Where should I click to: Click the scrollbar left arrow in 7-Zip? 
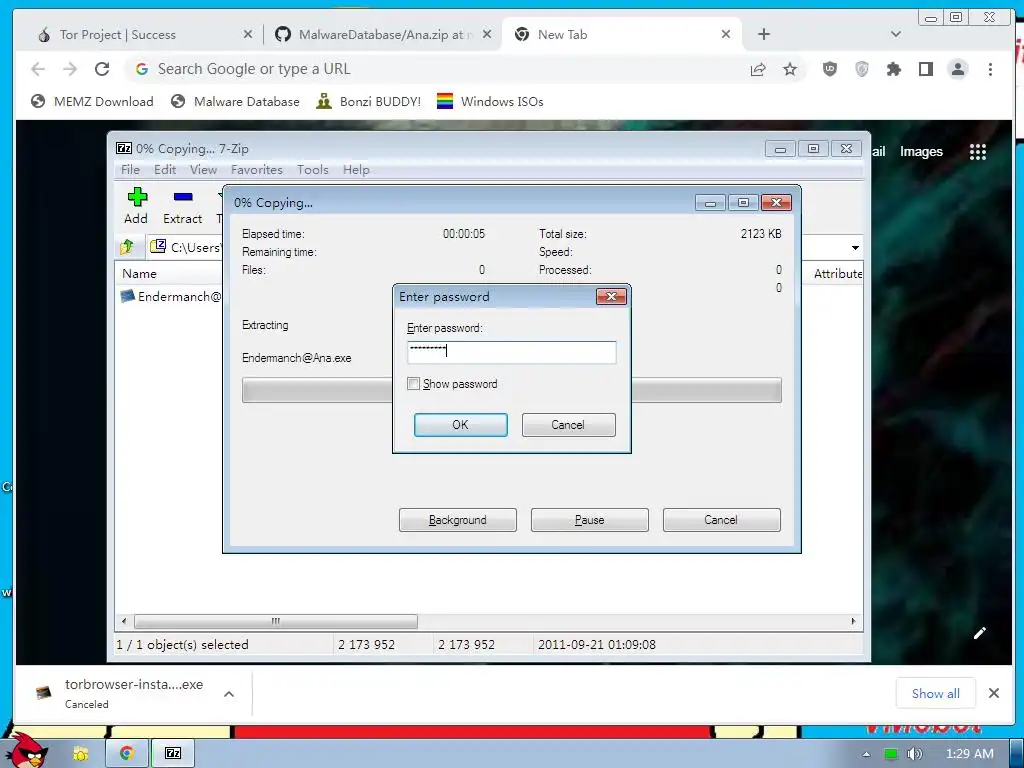click(x=124, y=621)
